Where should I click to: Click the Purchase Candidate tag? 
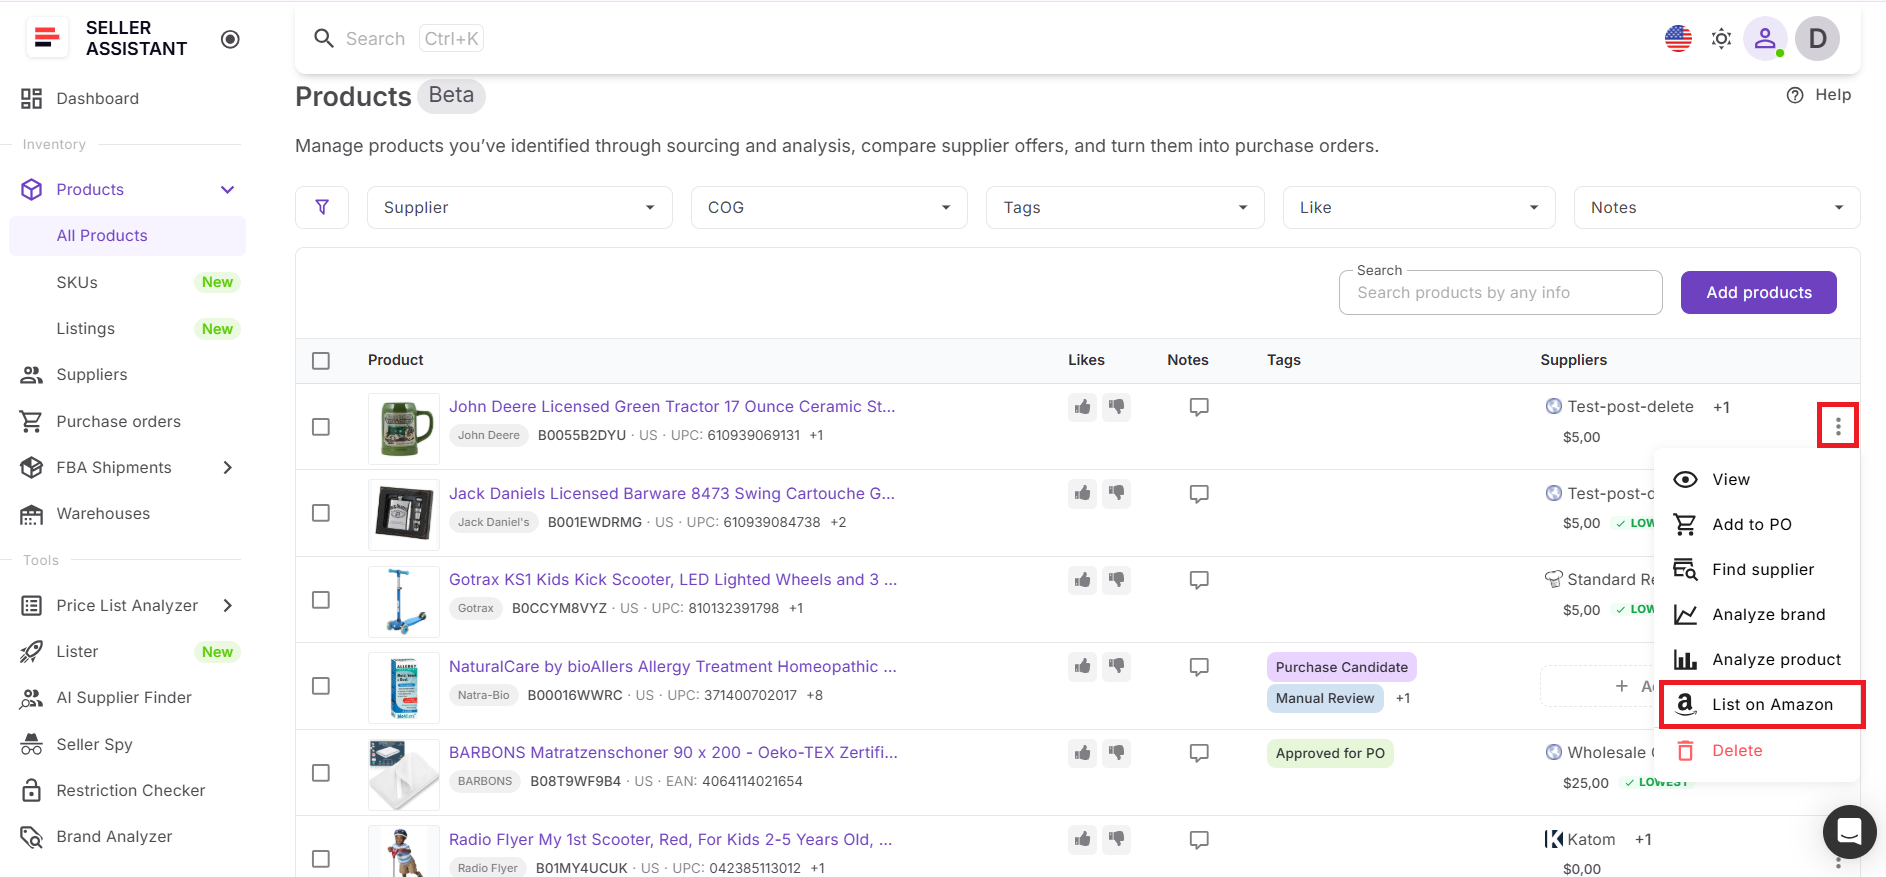click(1341, 667)
